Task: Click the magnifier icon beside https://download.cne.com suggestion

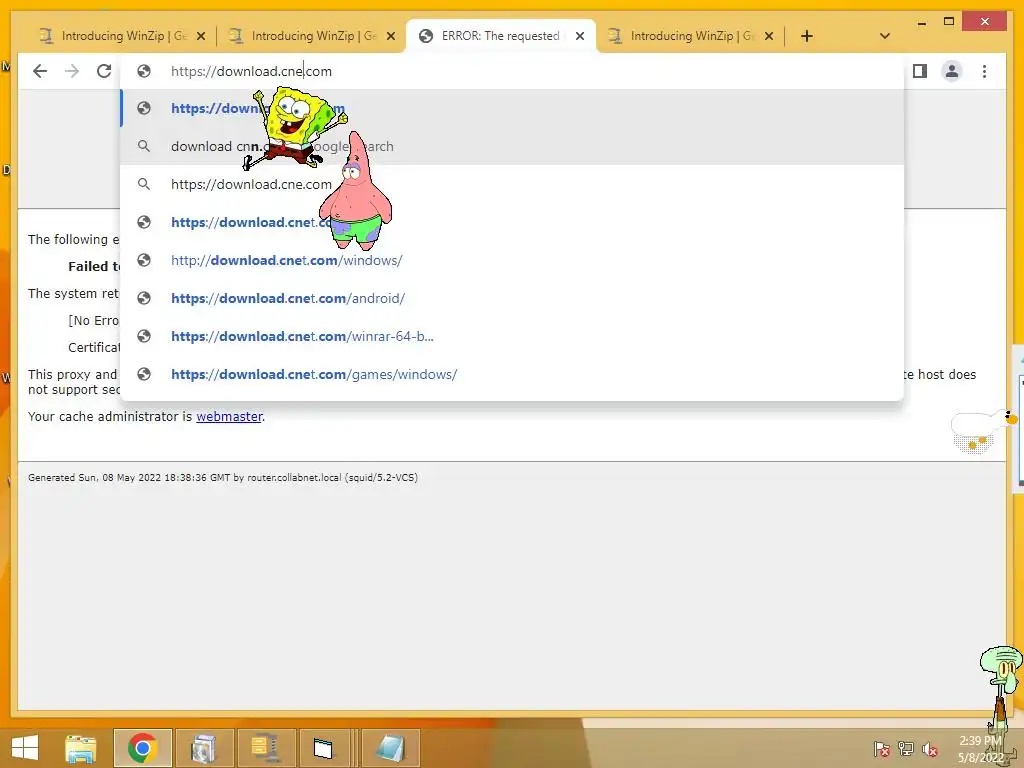Action: [x=144, y=184]
